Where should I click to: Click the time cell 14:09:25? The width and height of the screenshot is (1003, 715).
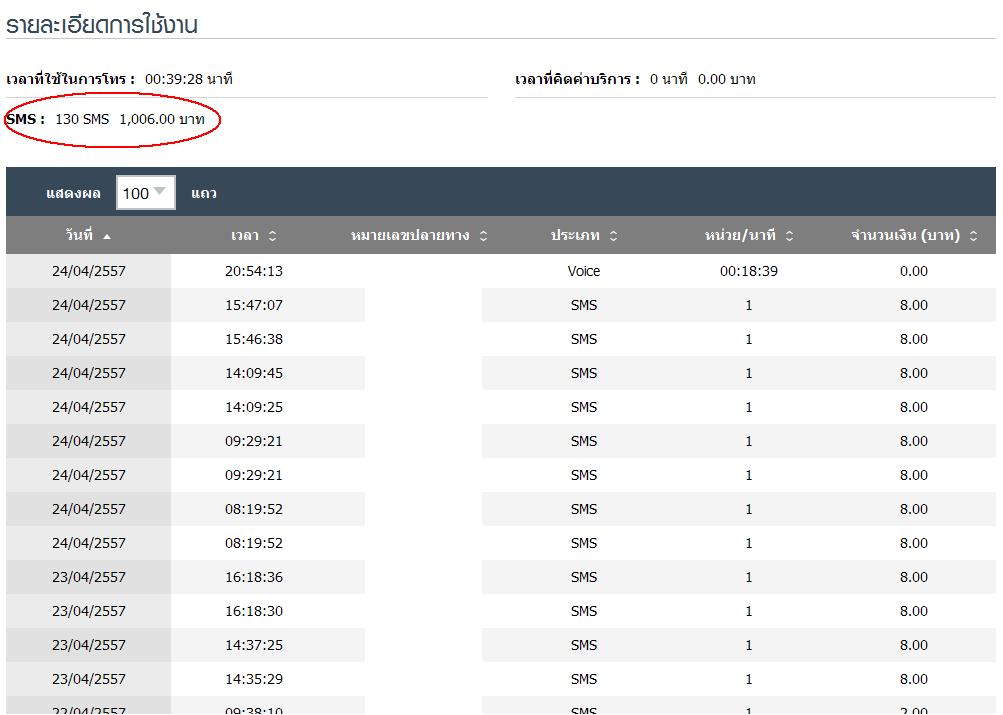[253, 407]
